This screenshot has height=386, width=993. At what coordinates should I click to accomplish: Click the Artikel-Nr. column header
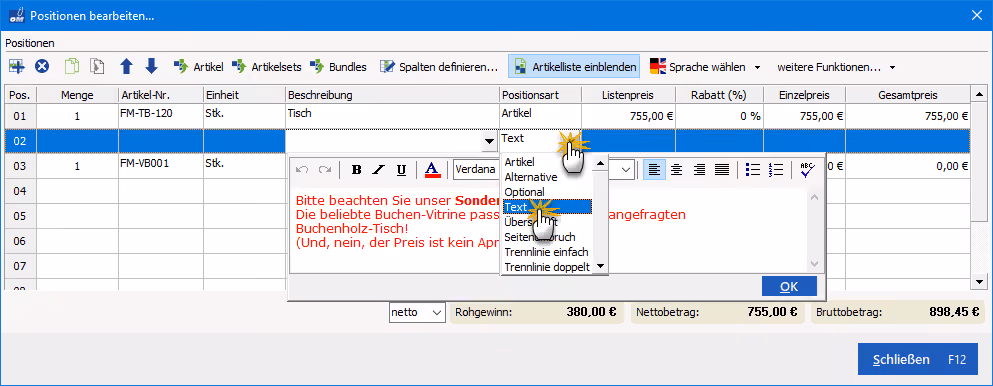(x=160, y=95)
